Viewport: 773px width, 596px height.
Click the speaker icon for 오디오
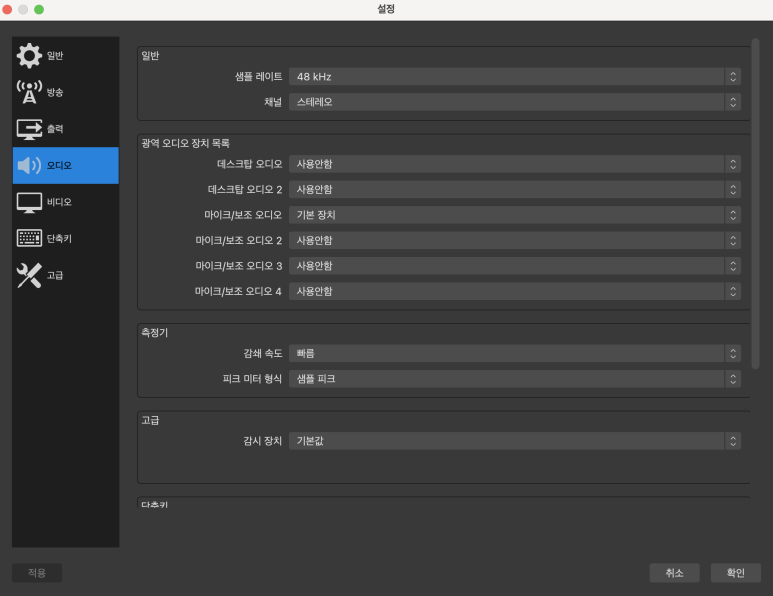pyautogui.click(x=29, y=165)
